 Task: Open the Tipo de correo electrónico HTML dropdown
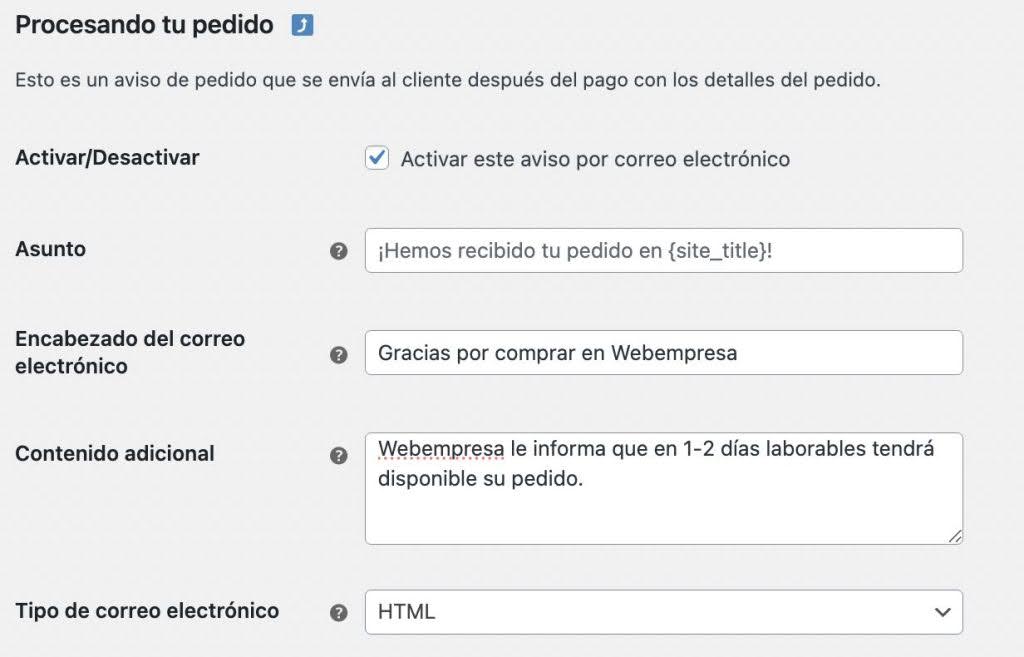click(663, 612)
